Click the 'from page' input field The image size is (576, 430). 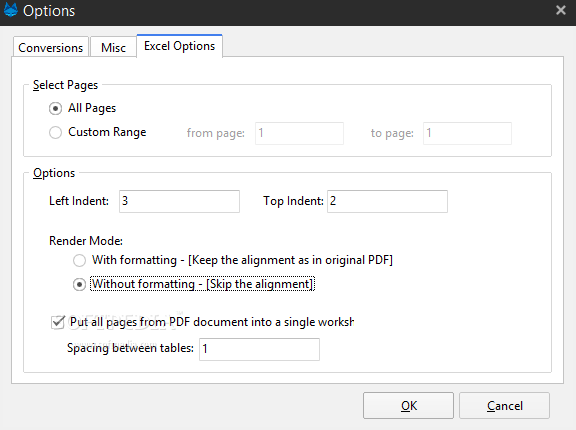click(299, 133)
